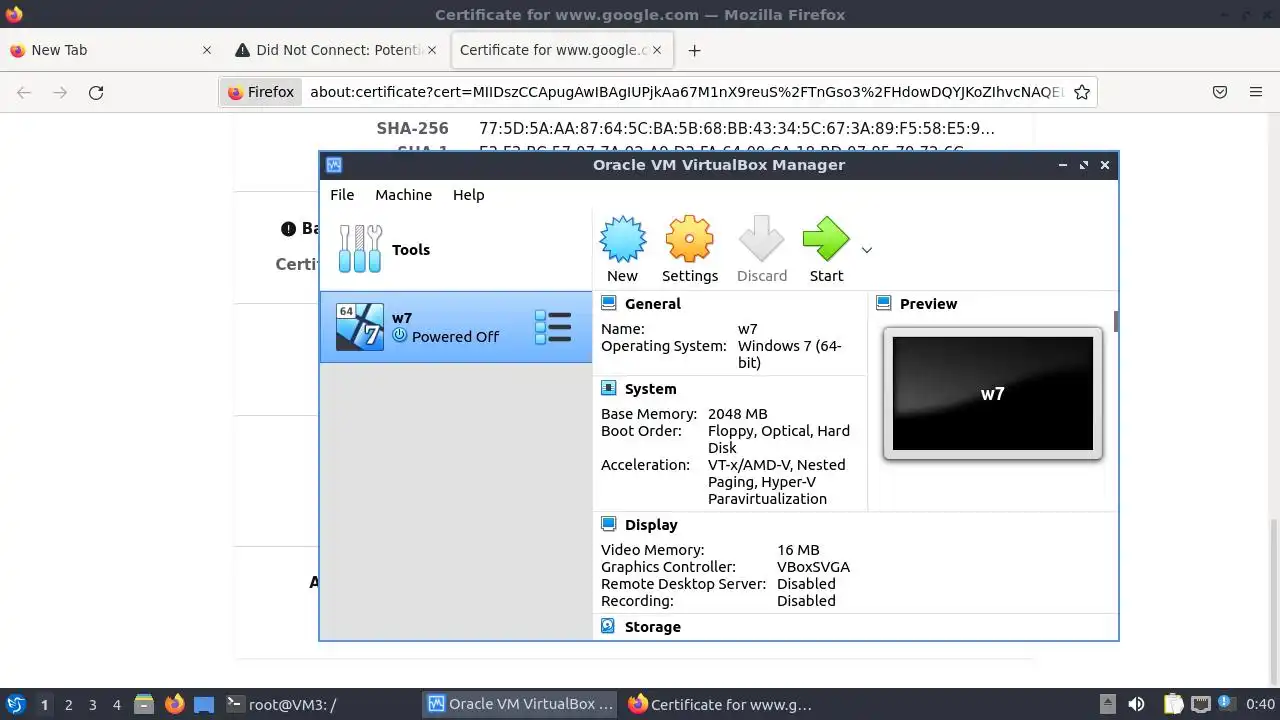Click the w7 preview thumbnail
The height and width of the screenshot is (720, 1280).
(x=993, y=393)
